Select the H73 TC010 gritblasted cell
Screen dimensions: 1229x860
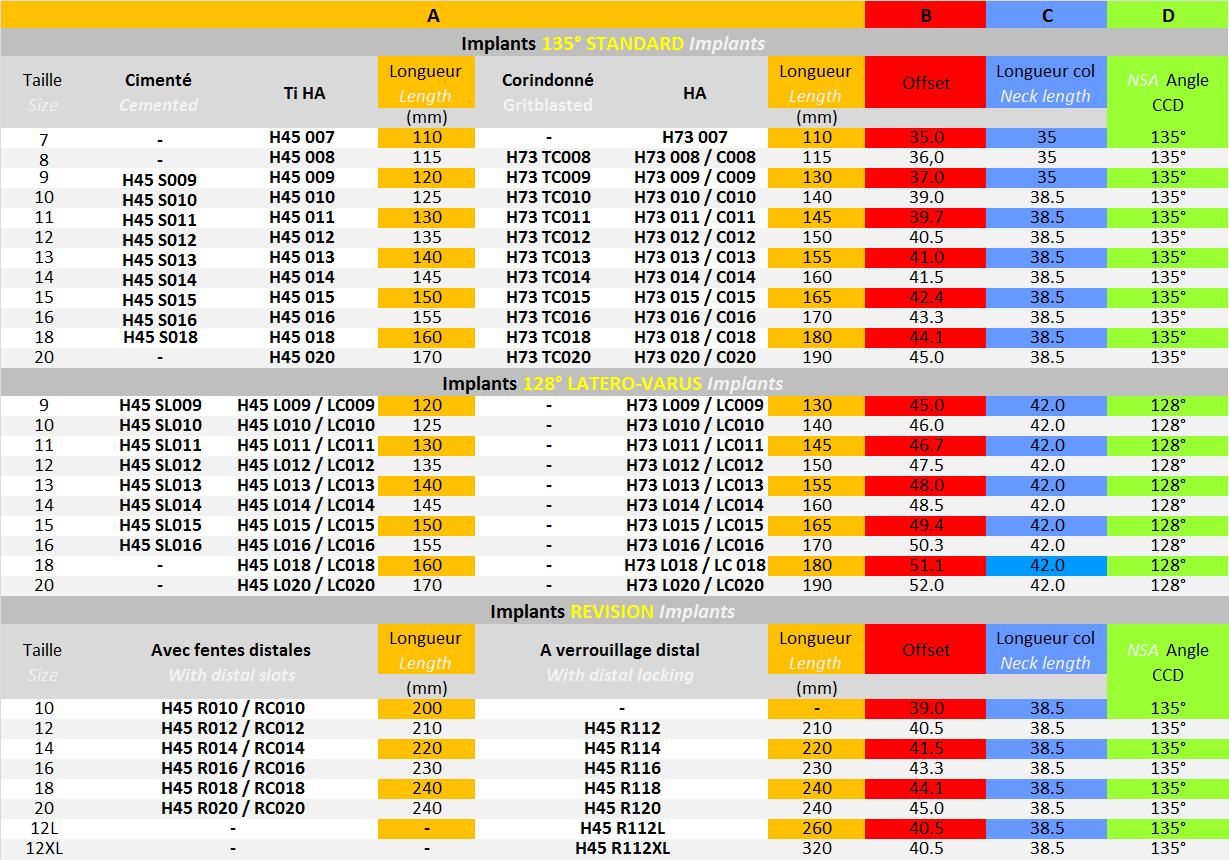pyautogui.click(x=548, y=198)
